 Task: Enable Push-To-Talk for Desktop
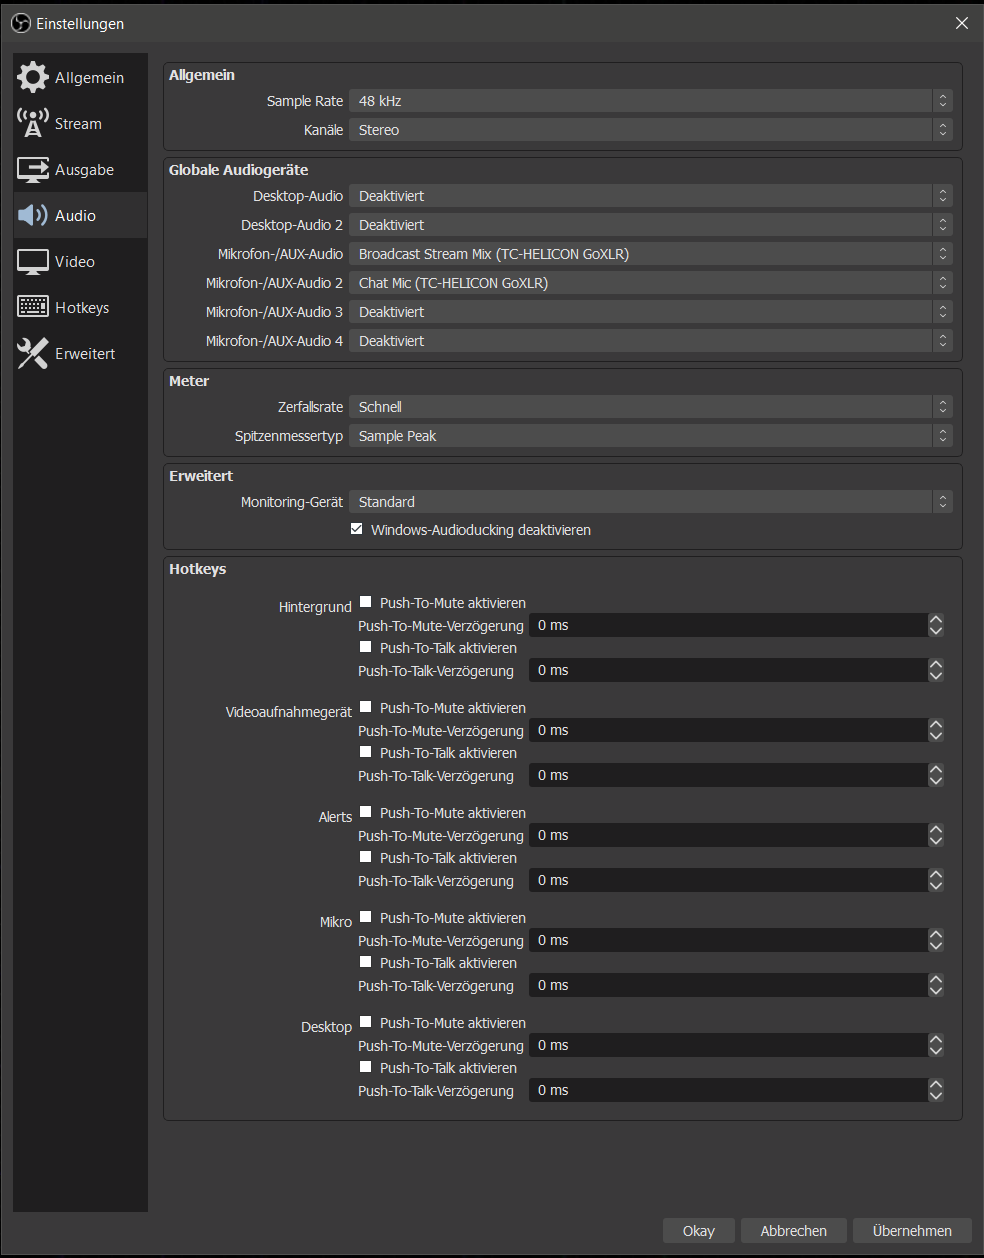[366, 1067]
